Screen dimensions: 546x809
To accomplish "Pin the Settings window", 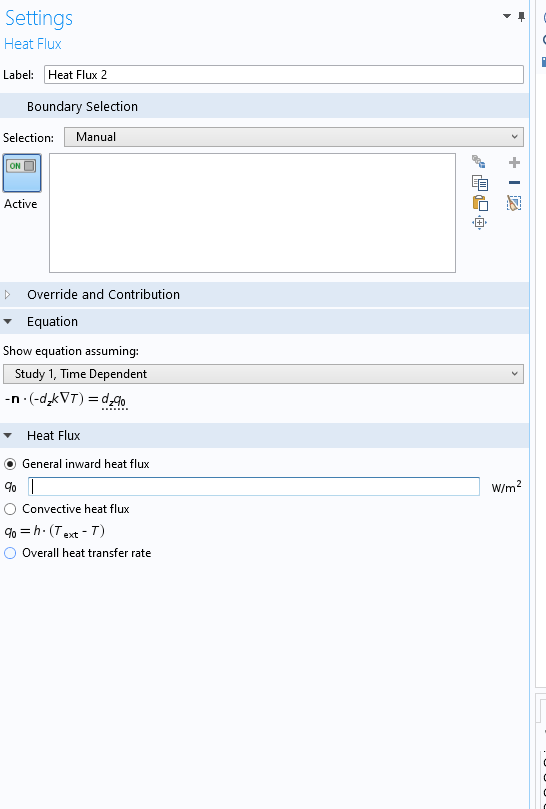I will click(522, 17).
